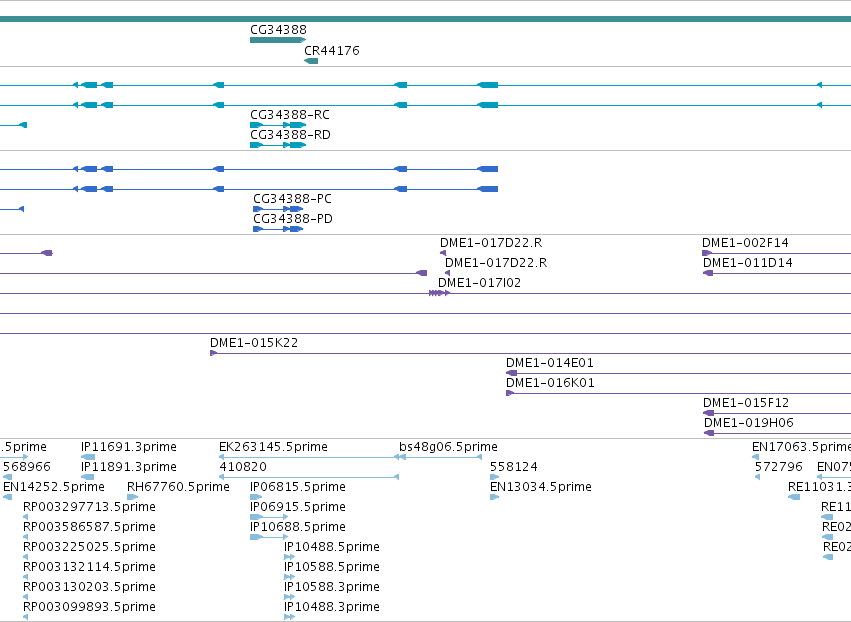
Task: Select the RP003225025.5prime EST label
Action: pos(89,547)
